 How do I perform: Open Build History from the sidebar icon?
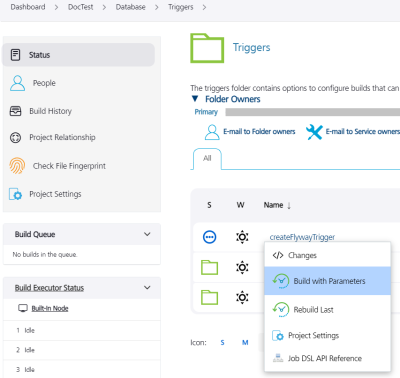15,111
